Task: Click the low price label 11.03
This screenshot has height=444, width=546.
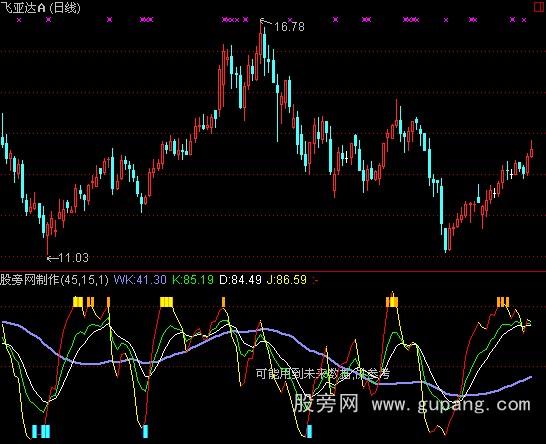Action: click(x=74, y=258)
